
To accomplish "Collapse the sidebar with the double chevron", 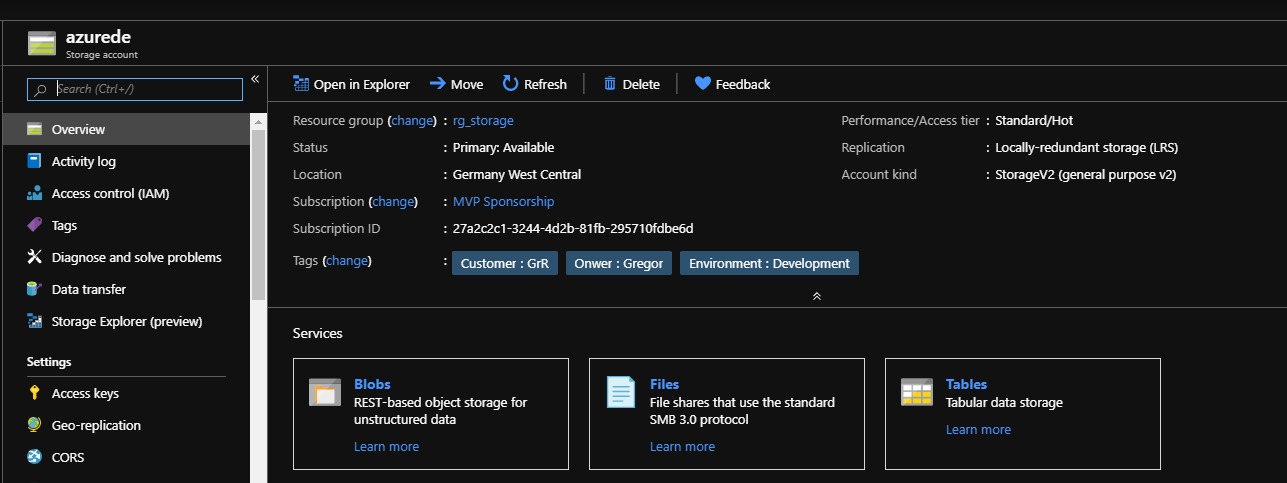I will [255, 79].
